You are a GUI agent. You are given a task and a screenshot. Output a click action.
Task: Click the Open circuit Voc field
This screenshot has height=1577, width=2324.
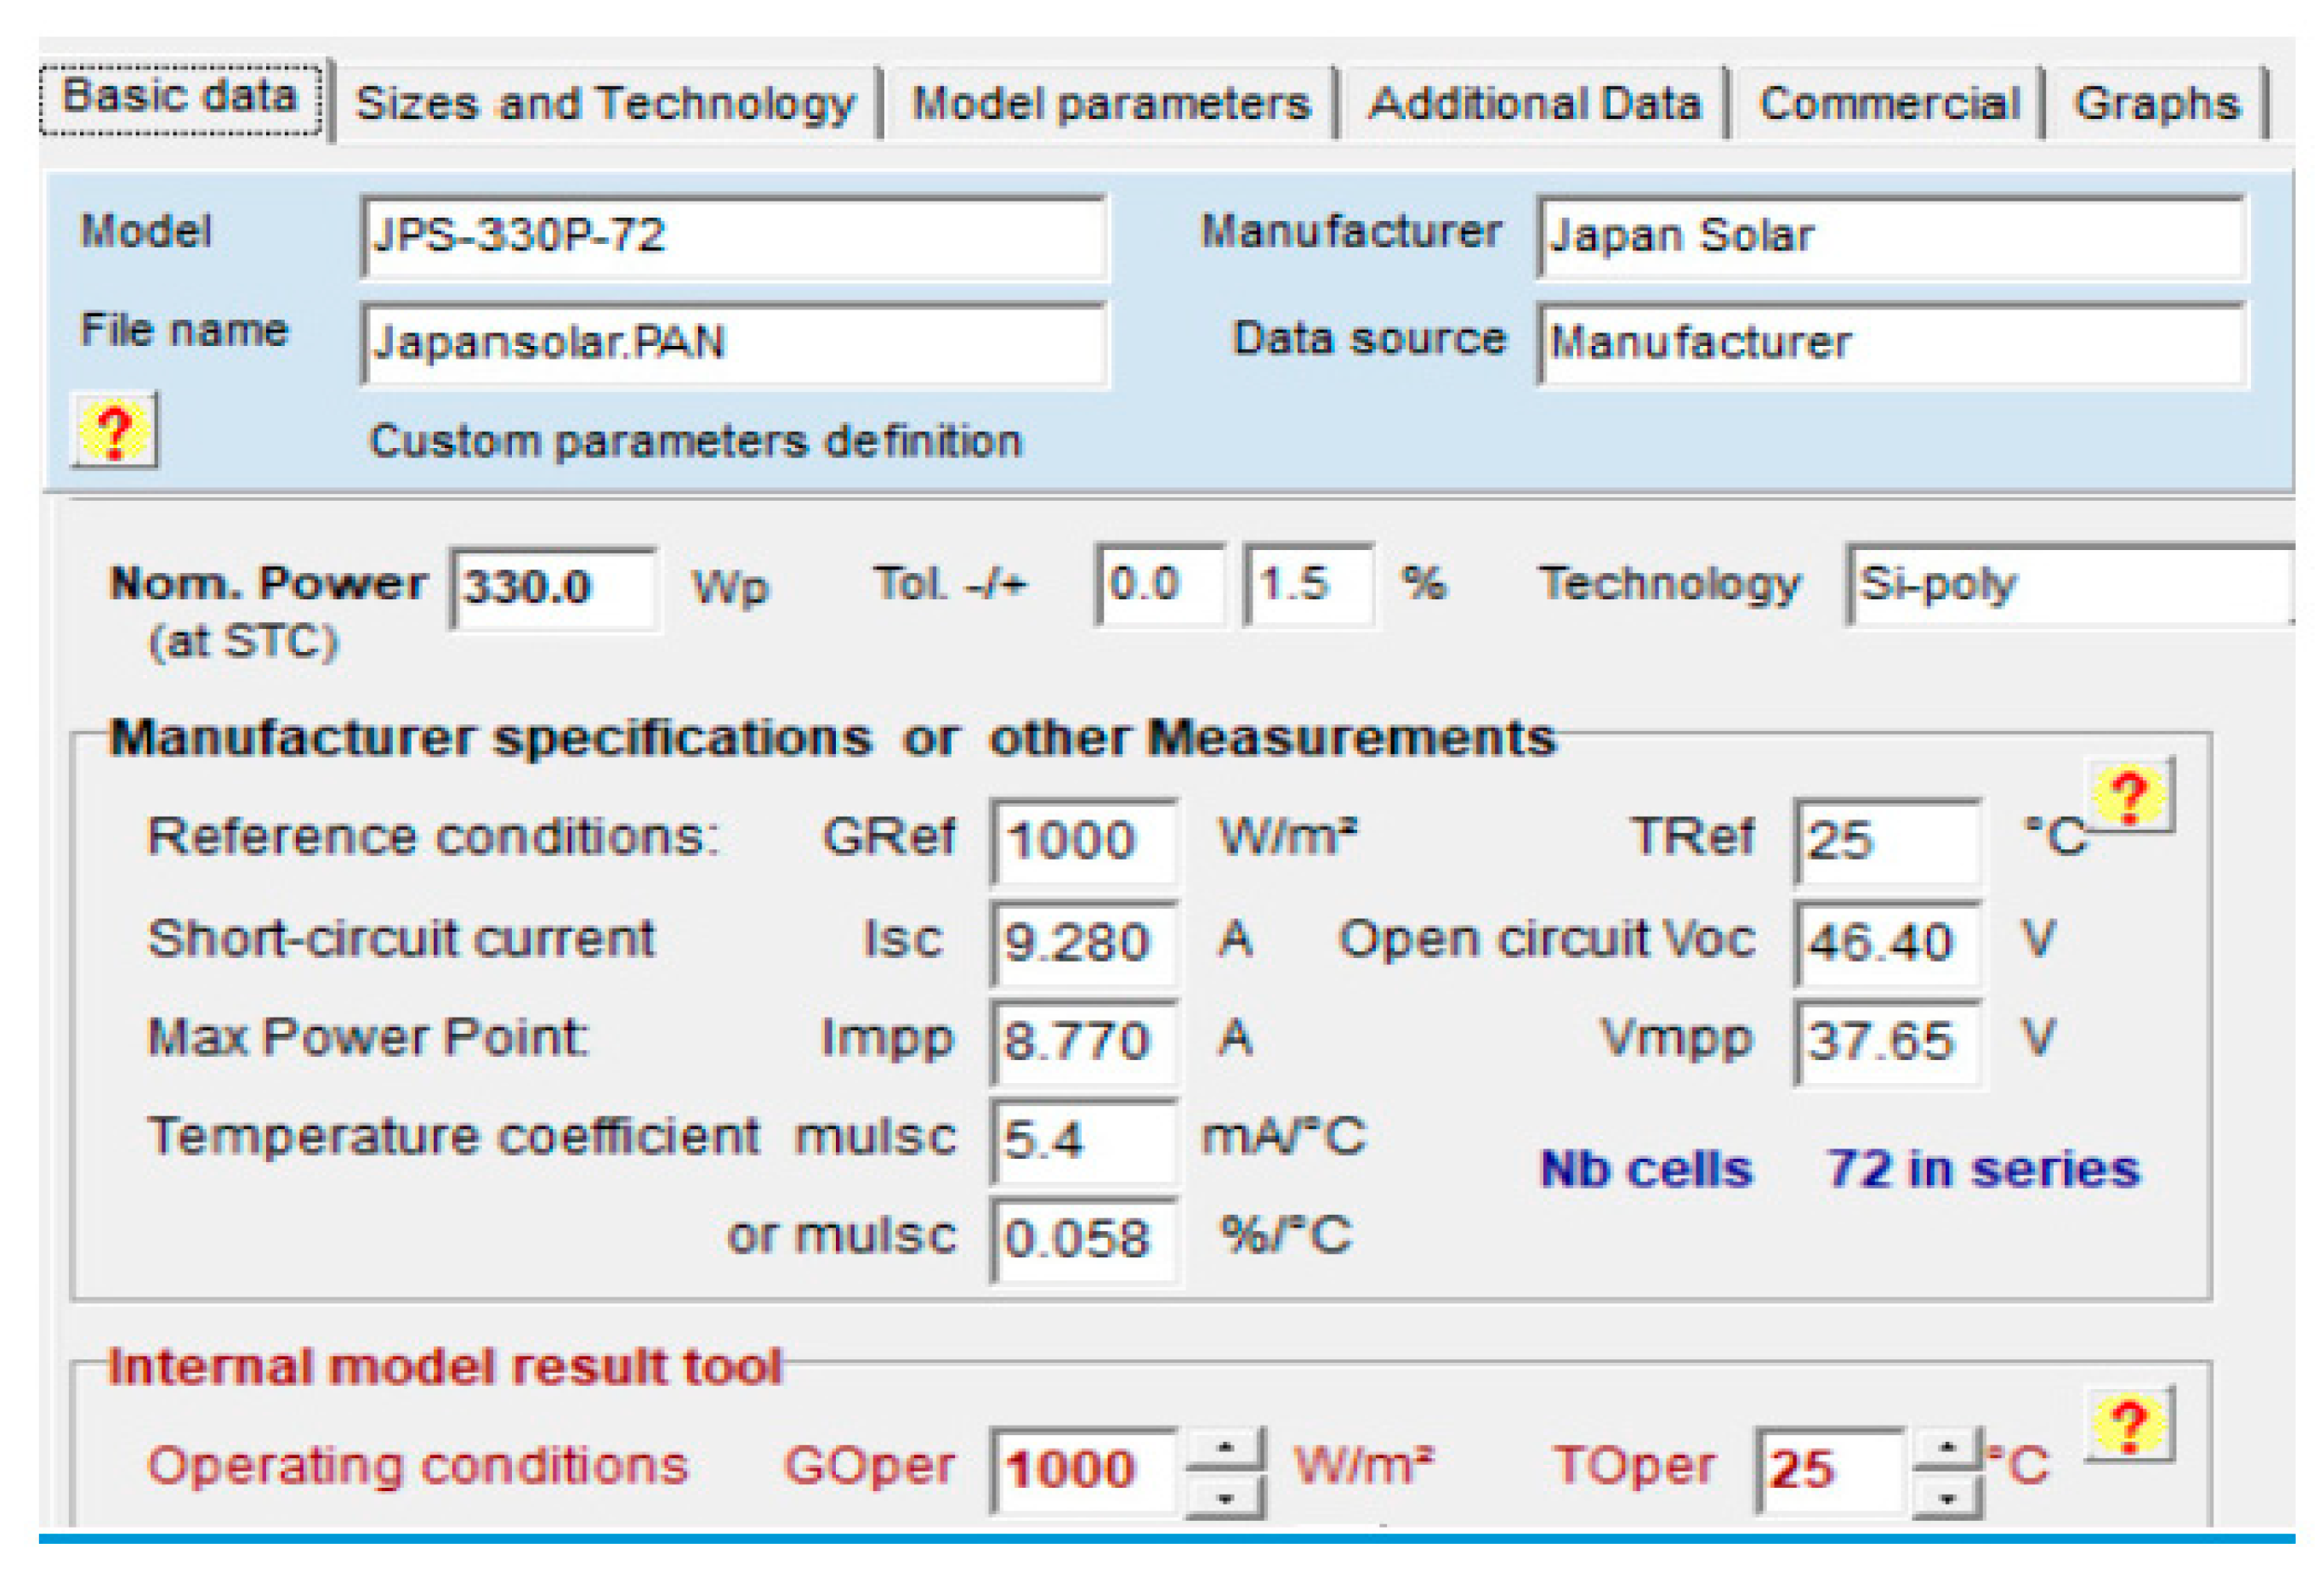(1885, 942)
